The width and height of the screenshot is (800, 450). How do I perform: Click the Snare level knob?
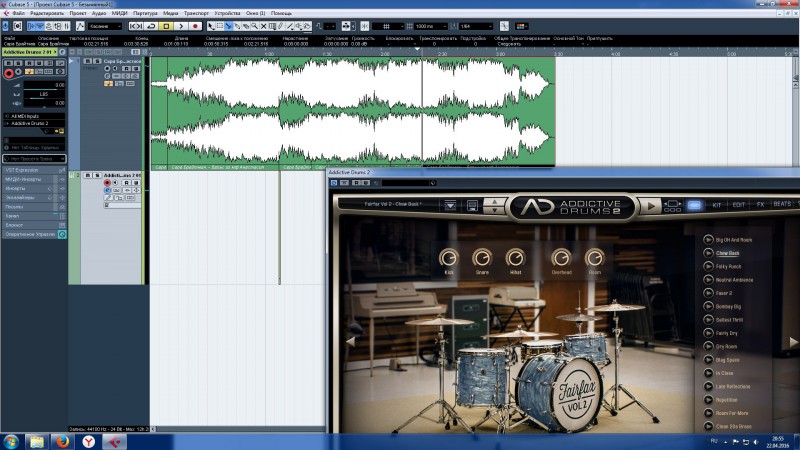pyautogui.click(x=482, y=258)
